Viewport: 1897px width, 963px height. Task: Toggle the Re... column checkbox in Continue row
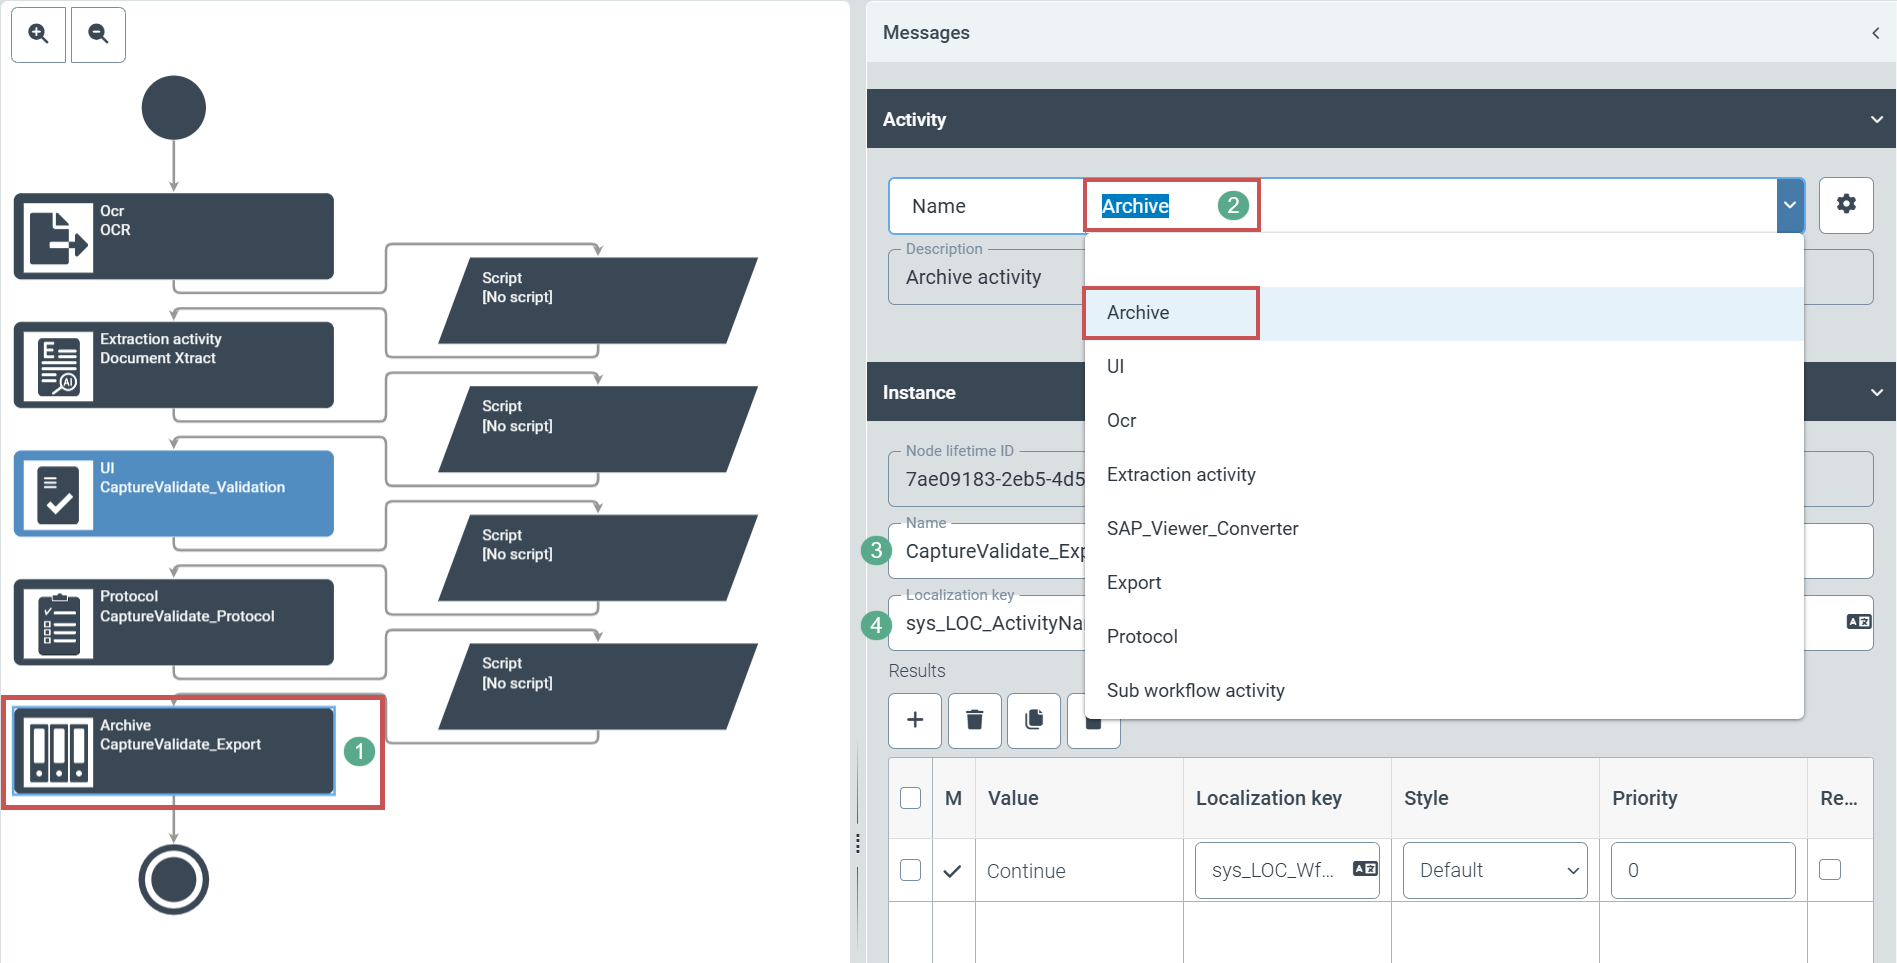click(1829, 870)
